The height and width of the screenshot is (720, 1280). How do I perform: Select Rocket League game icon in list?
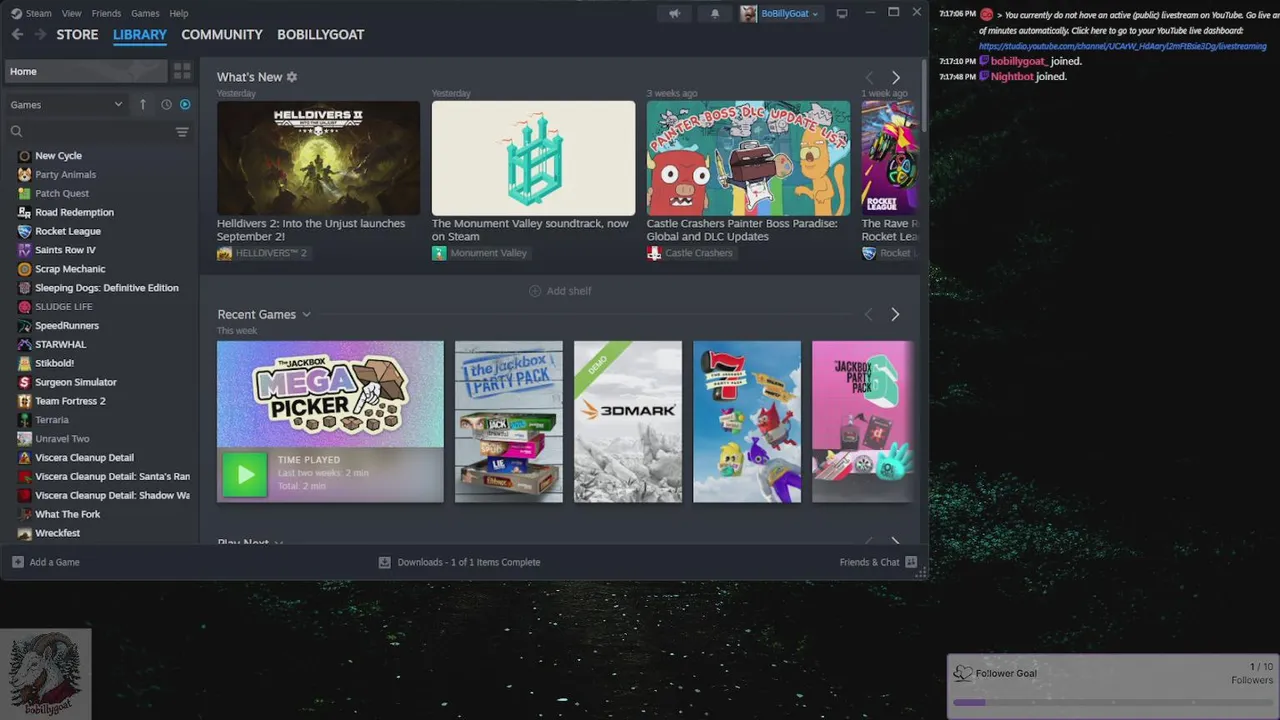click(x=25, y=231)
